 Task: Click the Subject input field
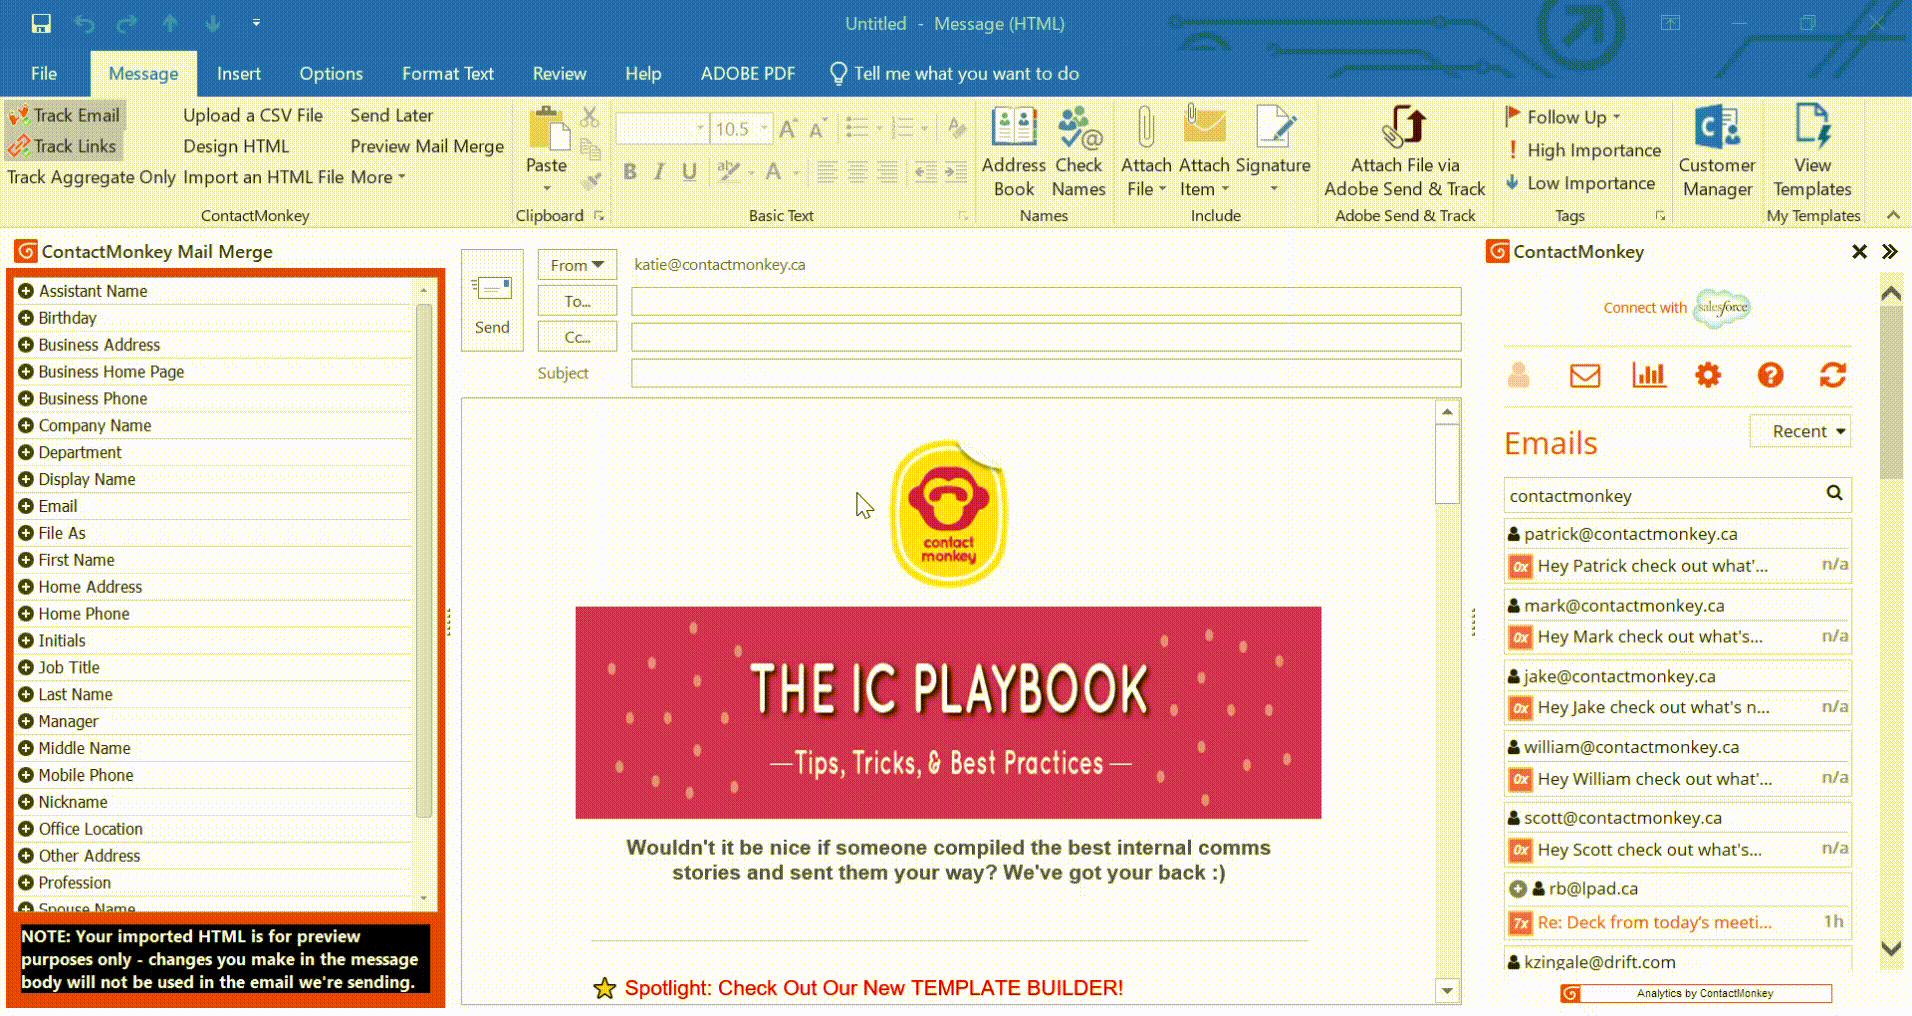1046,373
